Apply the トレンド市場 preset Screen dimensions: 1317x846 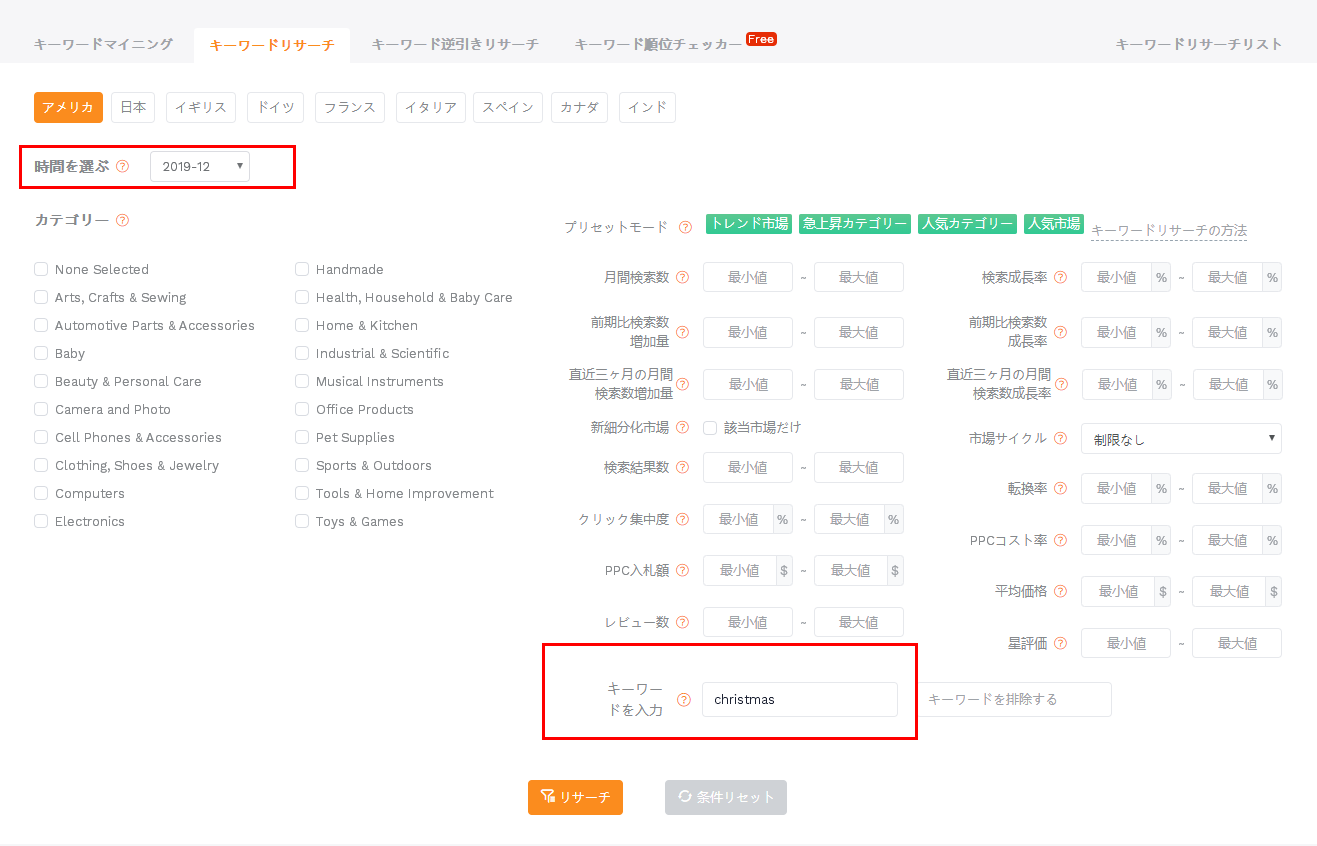coord(749,224)
